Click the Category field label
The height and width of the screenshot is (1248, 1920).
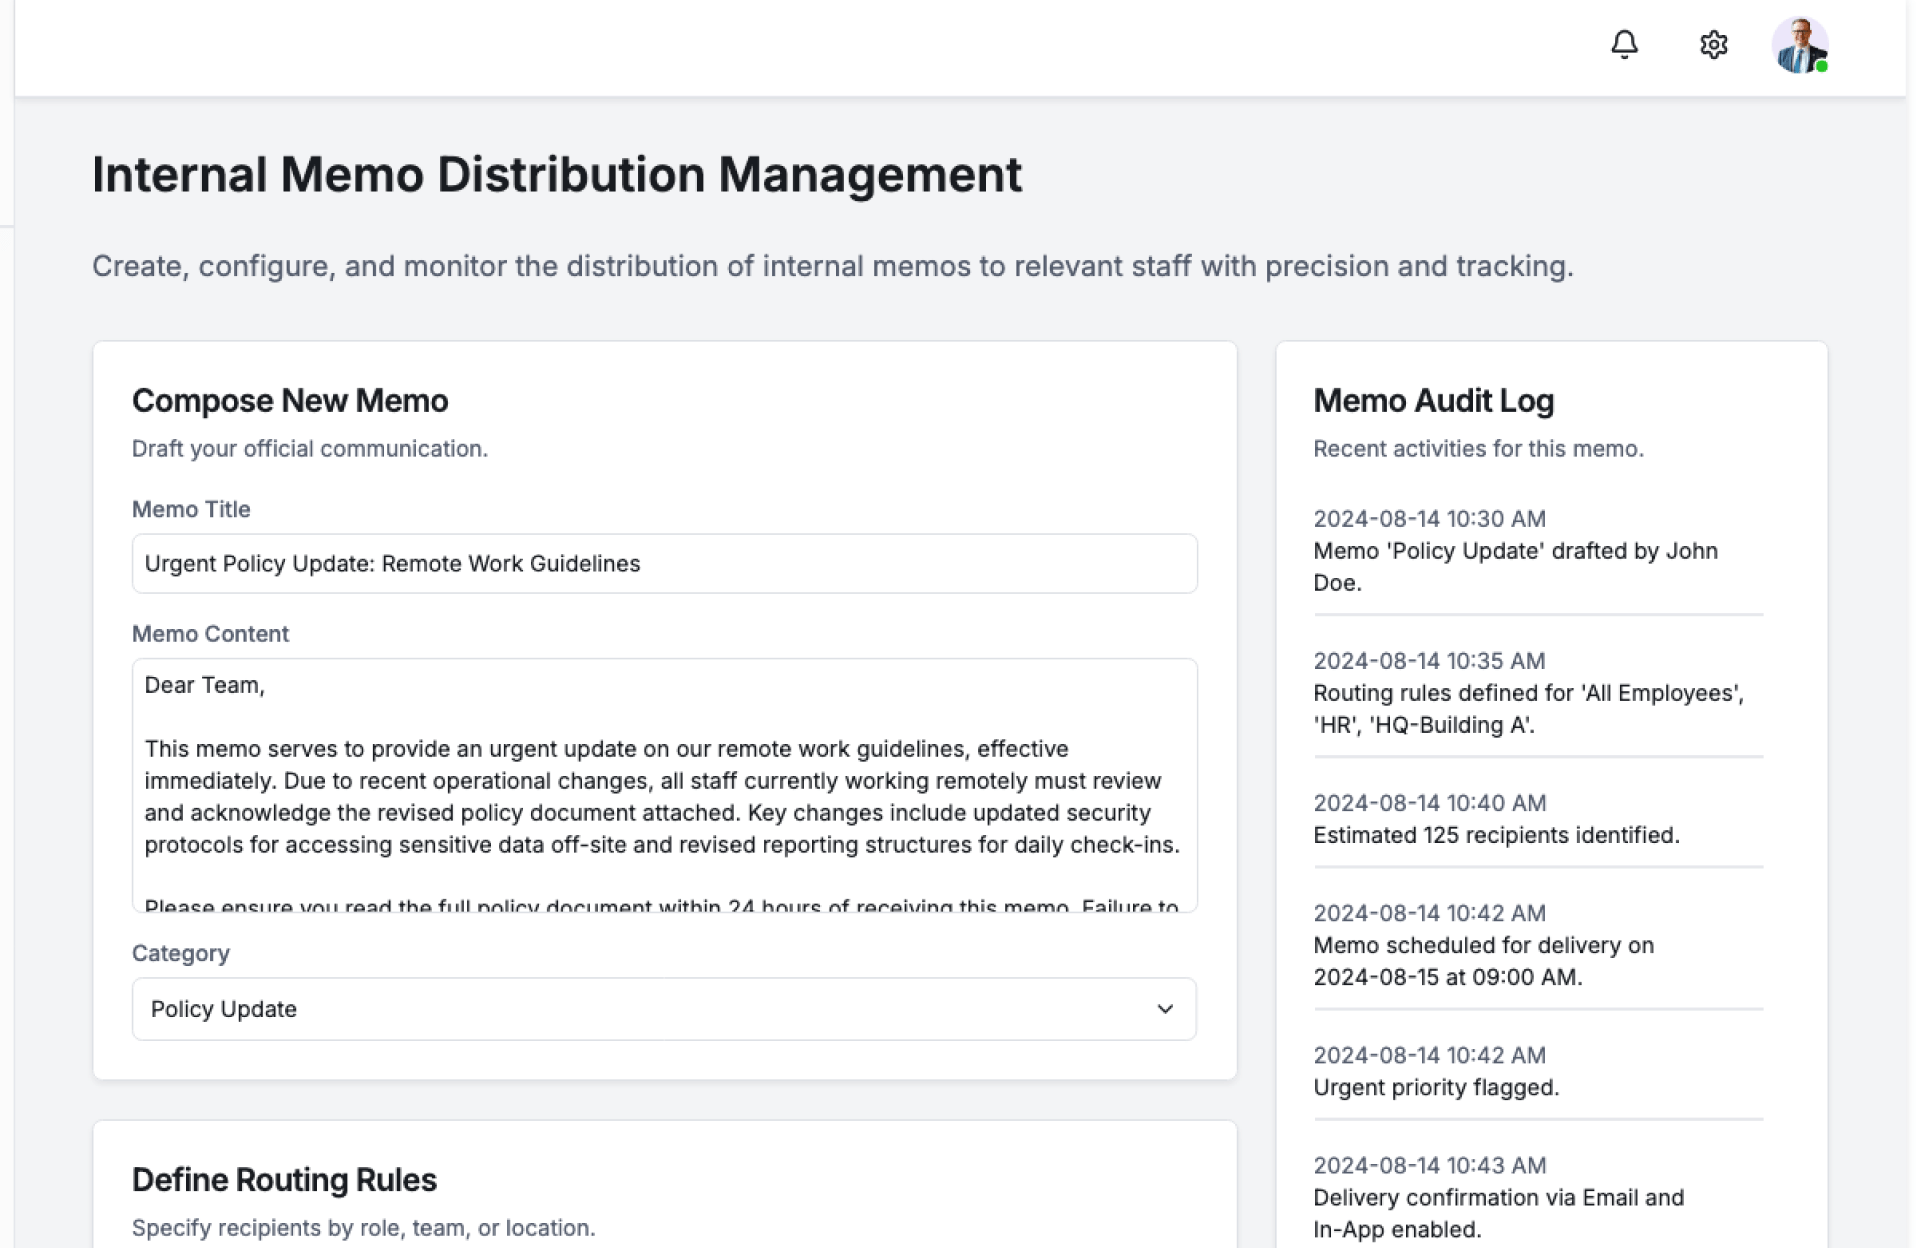click(181, 953)
